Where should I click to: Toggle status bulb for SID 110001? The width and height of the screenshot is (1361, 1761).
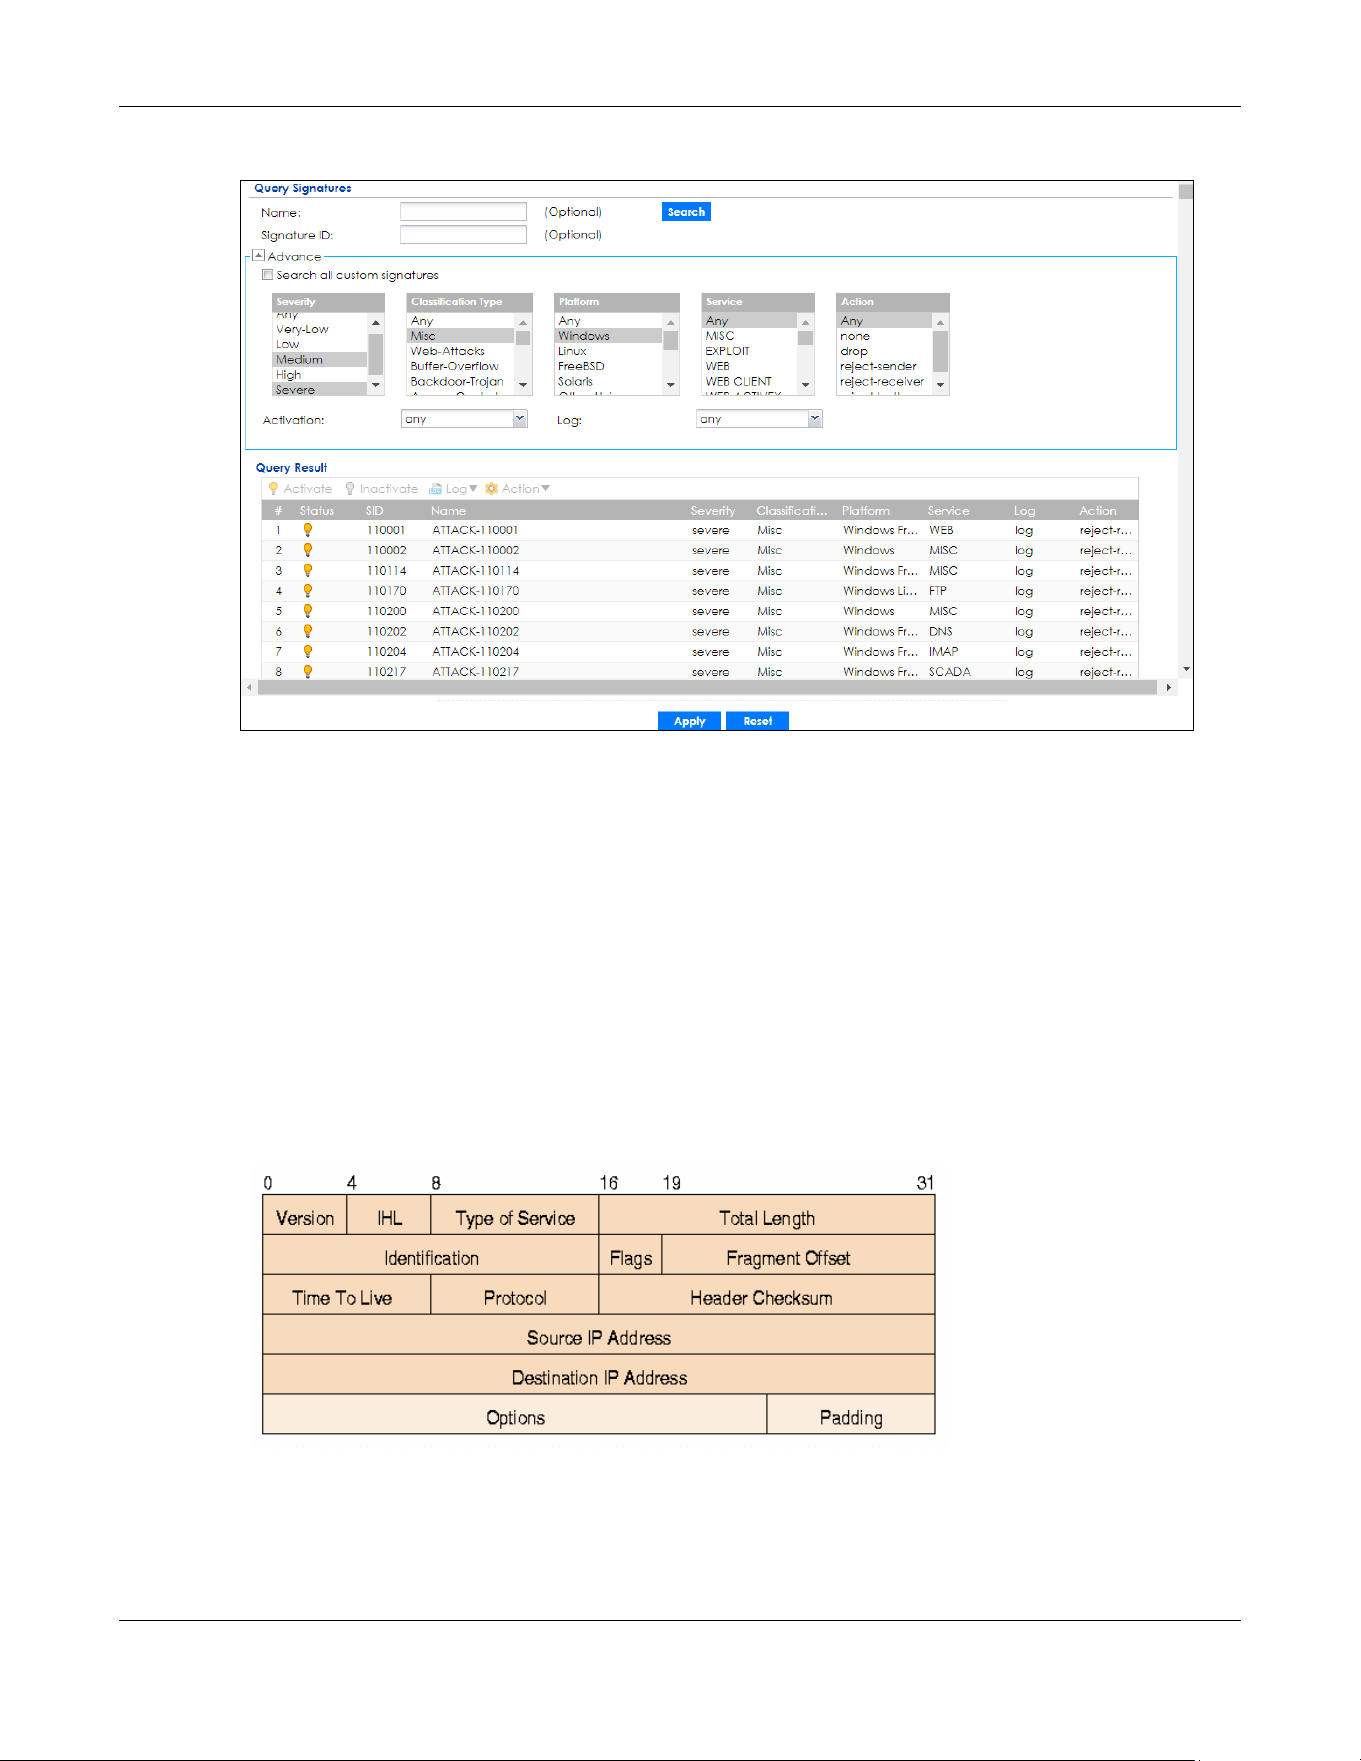point(308,530)
